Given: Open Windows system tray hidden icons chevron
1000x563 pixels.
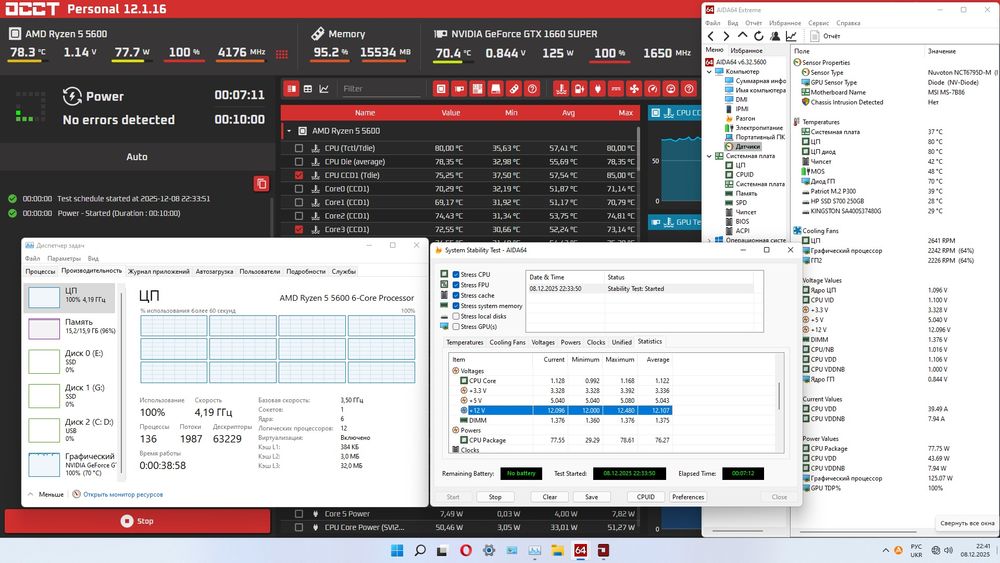Looking at the screenshot, I should [x=885, y=550].
